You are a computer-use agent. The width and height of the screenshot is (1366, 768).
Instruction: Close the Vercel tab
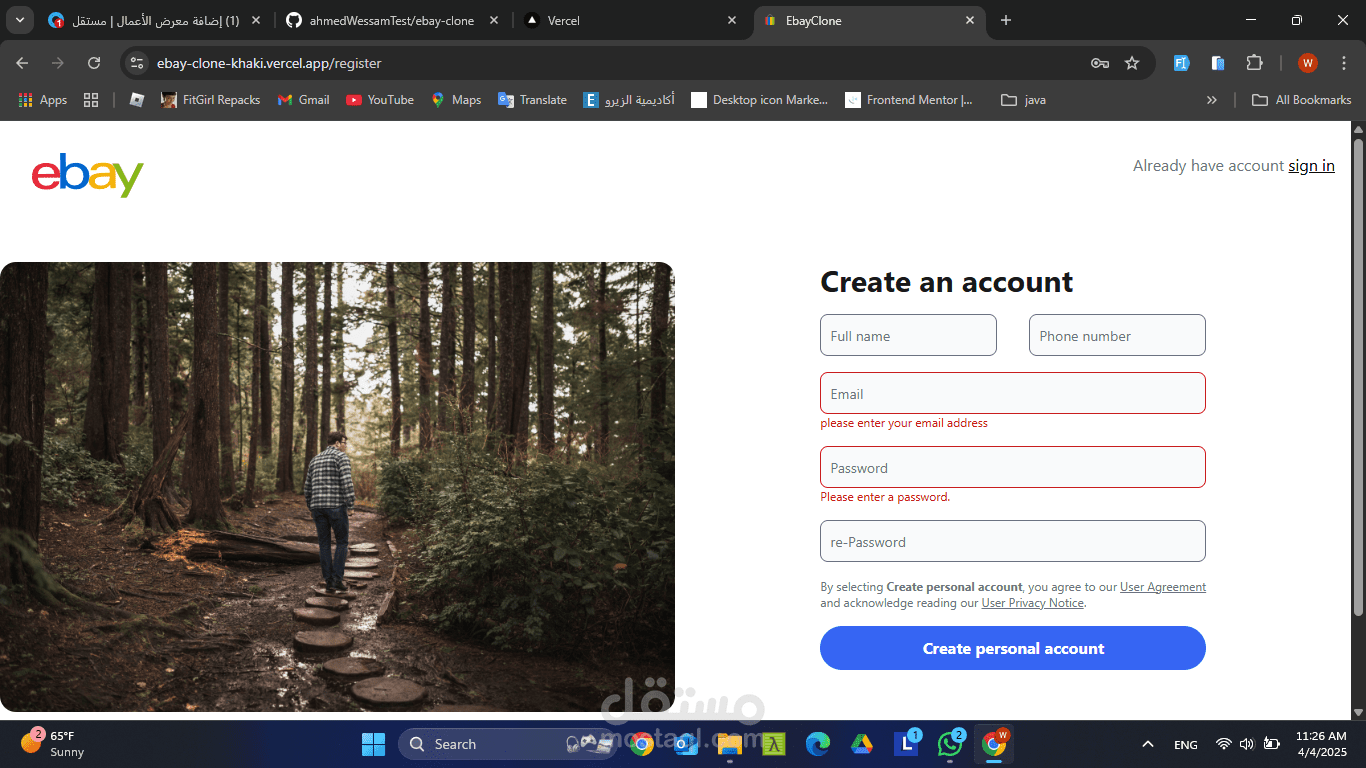point(732,20)
